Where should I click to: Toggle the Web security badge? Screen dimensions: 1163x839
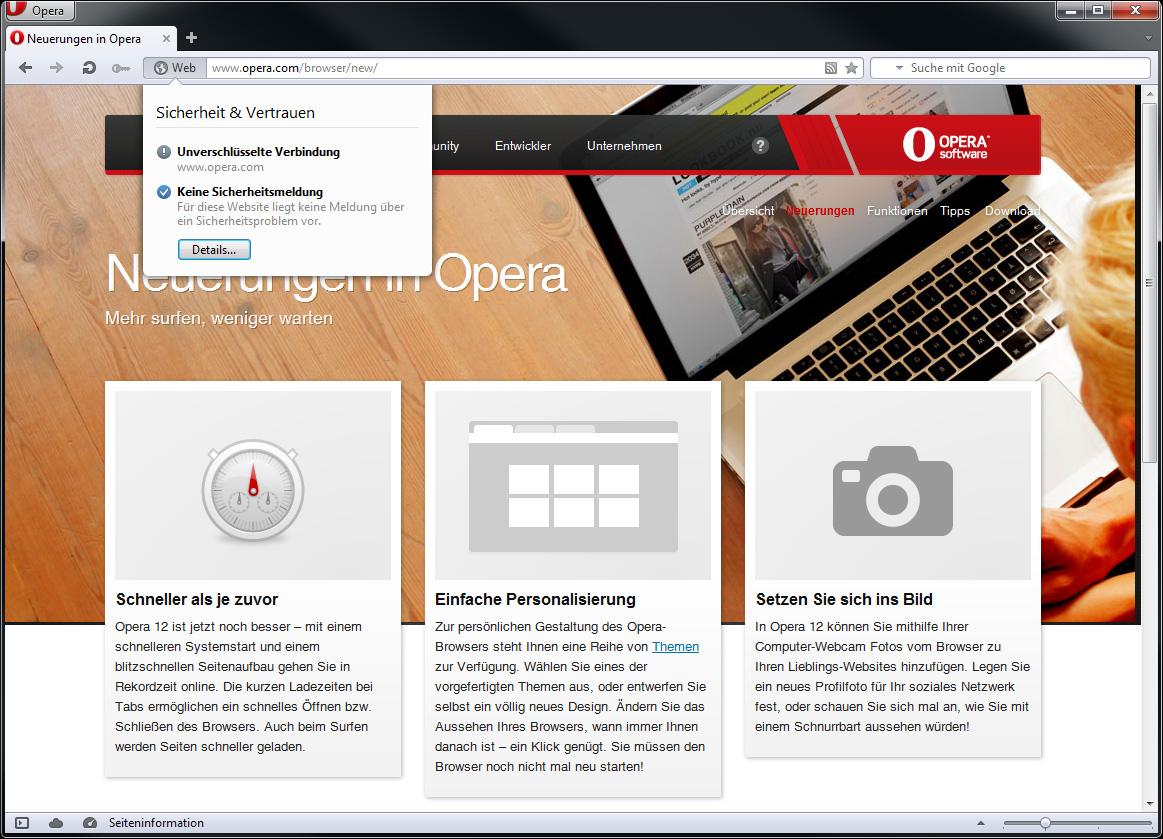coord(175,68)
